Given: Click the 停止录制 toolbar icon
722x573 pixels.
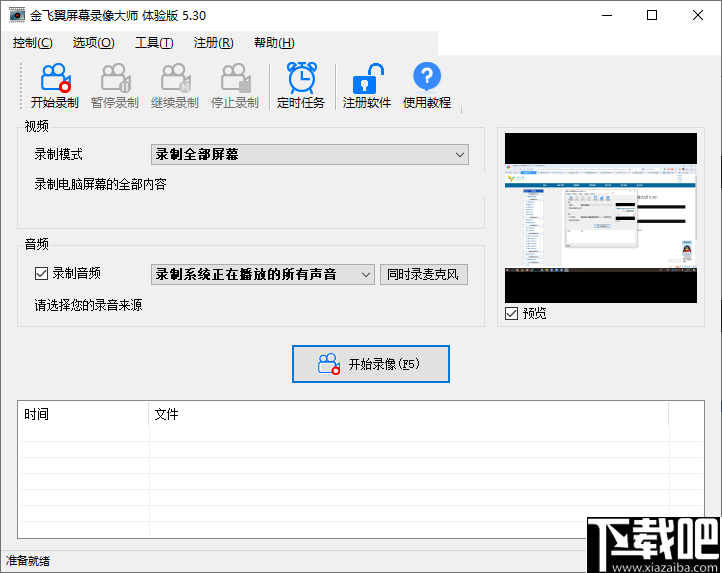Looking at the screenshot, I should point(235,78).
